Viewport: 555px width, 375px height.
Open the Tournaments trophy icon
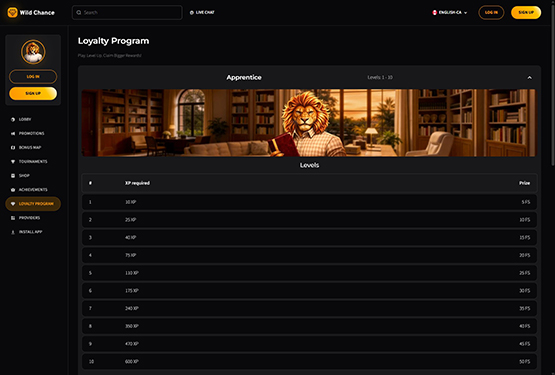point(13,161)
